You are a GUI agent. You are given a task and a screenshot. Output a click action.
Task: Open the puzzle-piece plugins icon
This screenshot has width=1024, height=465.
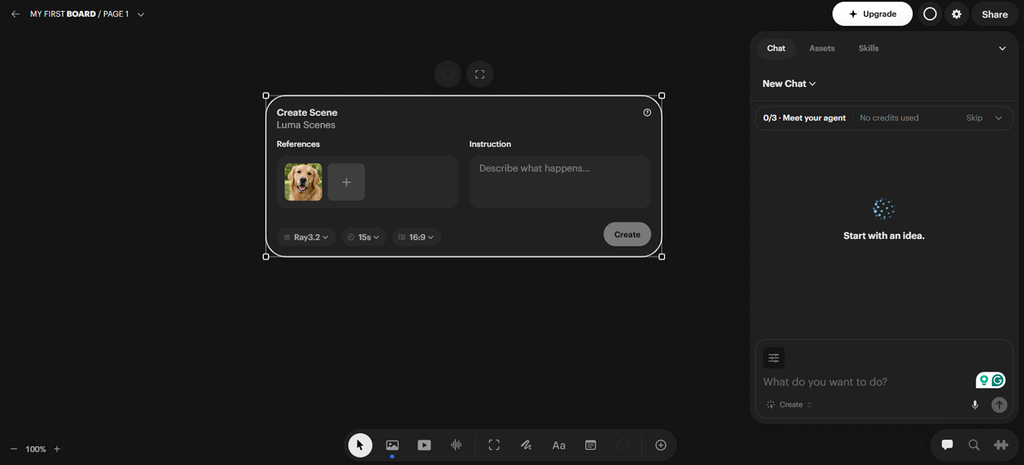[1000, 445]
